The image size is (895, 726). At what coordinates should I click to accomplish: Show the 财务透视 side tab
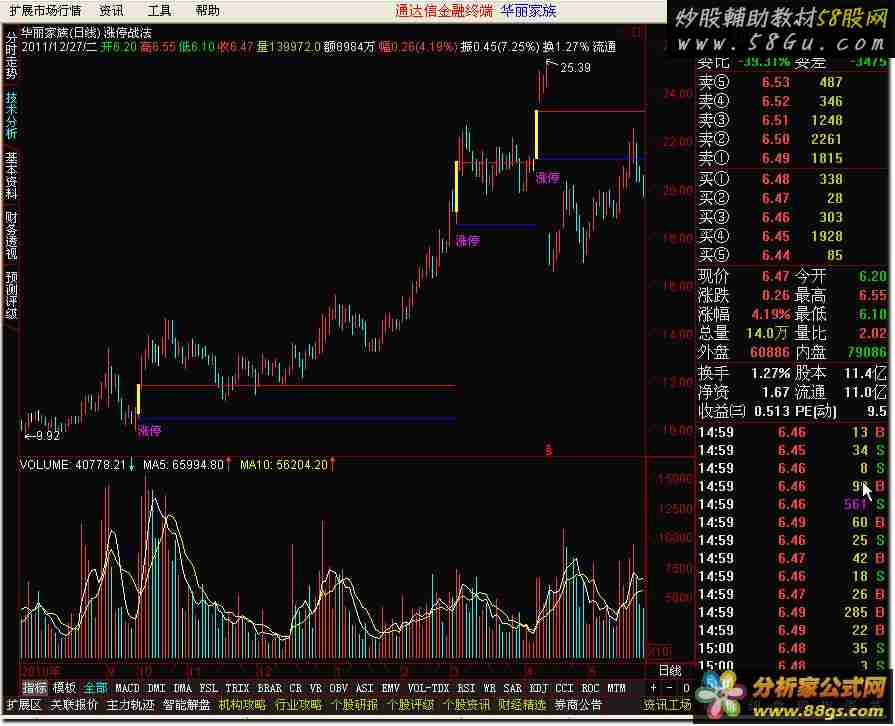pos(11,235)
